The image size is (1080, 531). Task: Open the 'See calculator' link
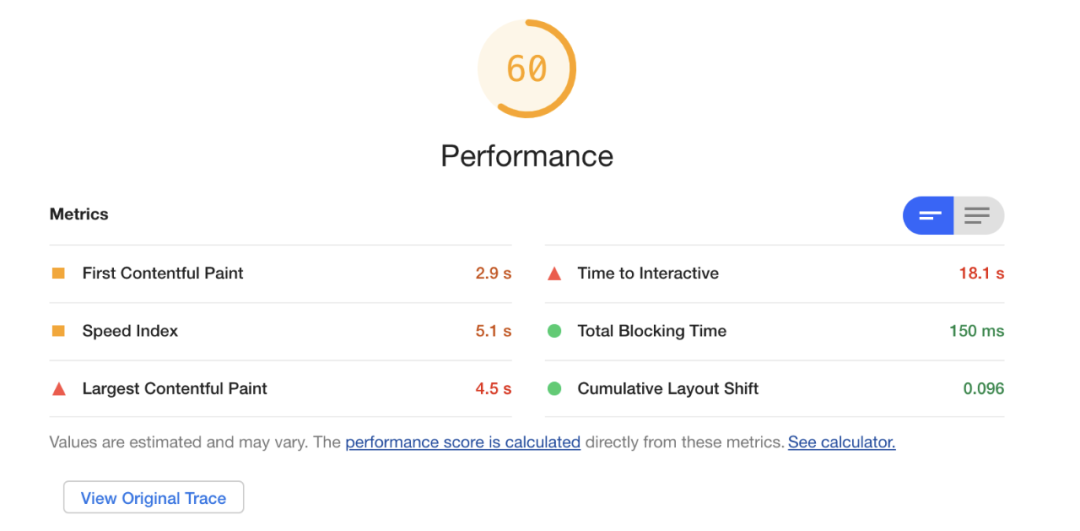841,442
